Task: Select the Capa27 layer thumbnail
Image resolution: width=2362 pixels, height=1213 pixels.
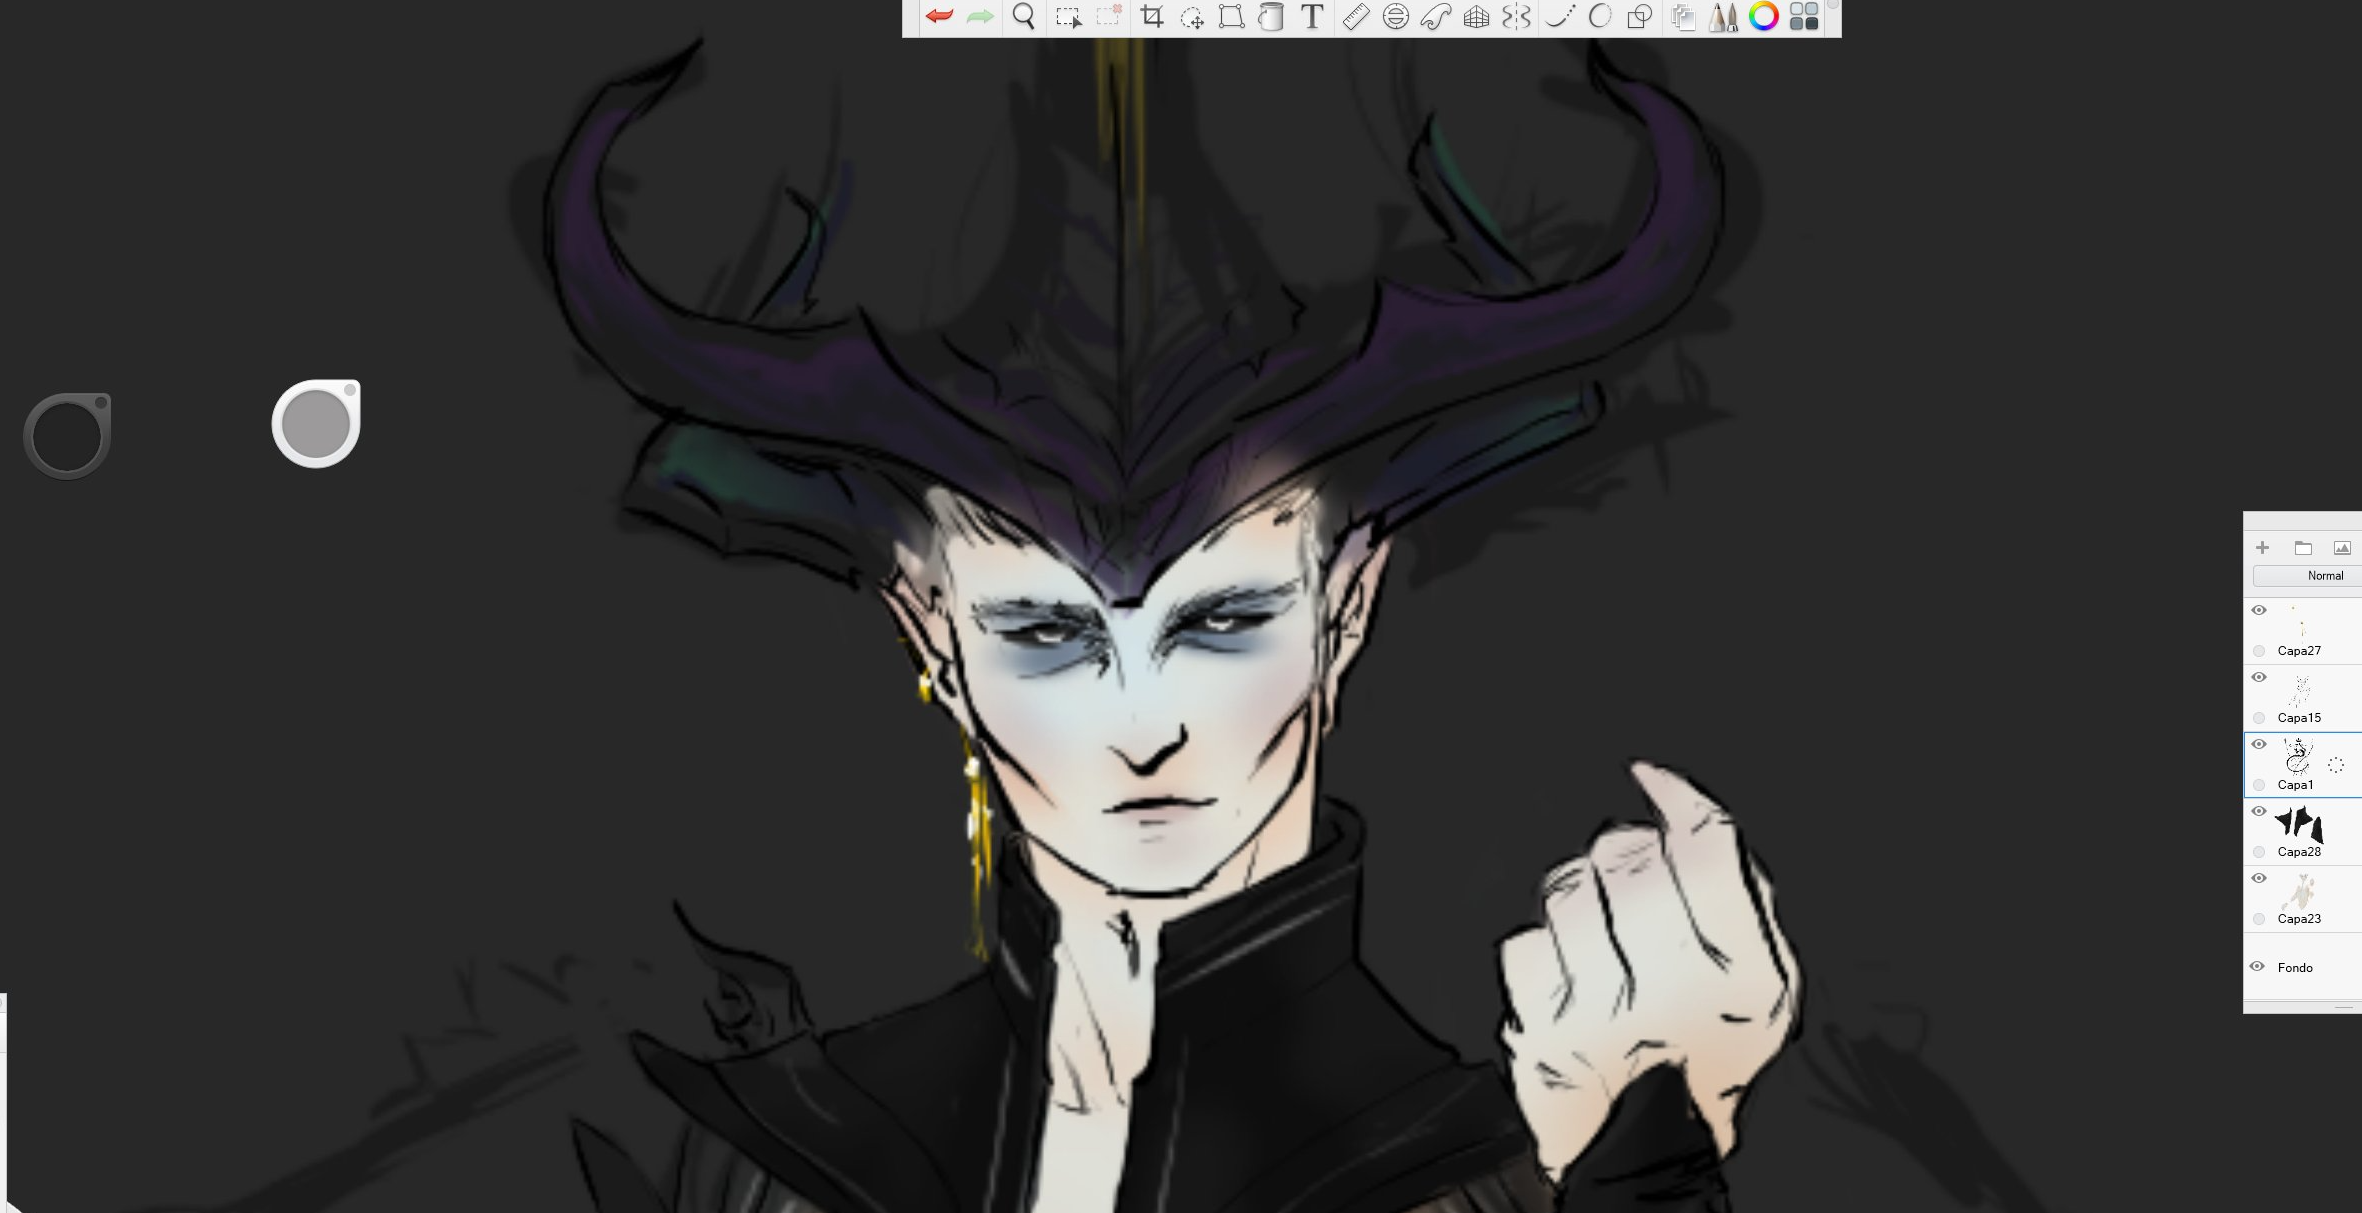Action: pyautogui.click(x=2299, y=622)
